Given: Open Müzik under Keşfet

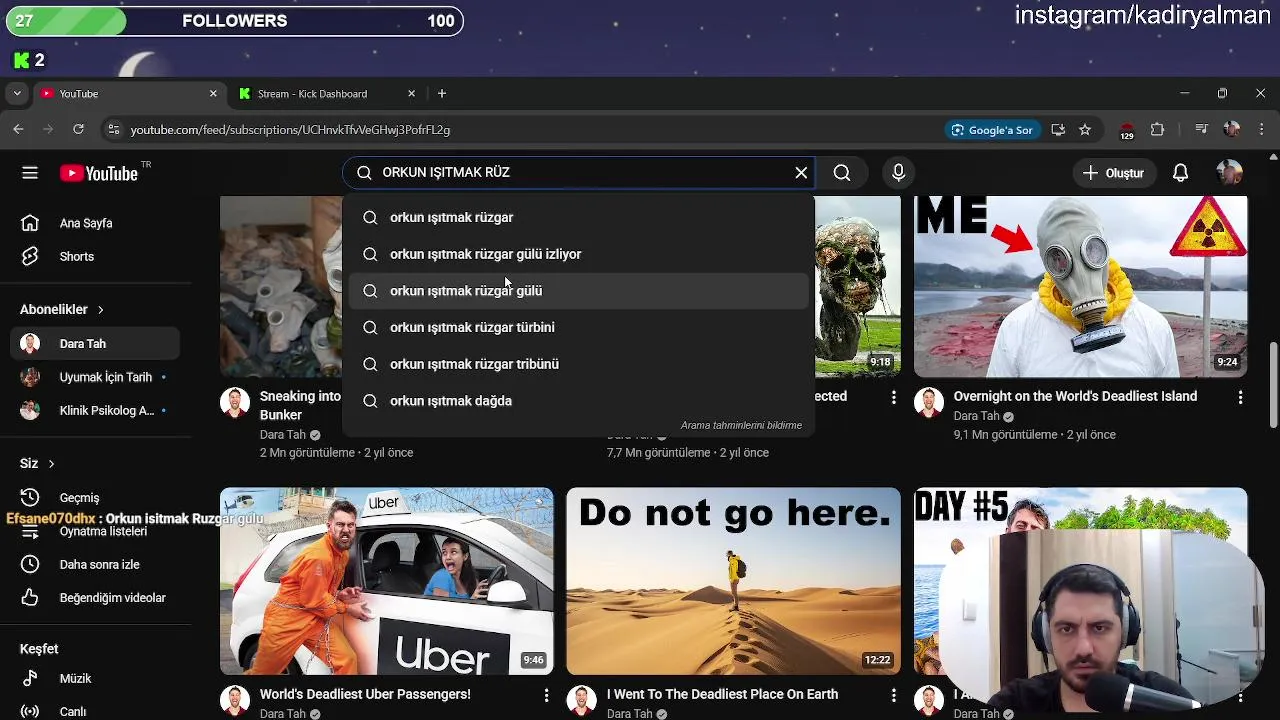Looking at the screenshot, I should coord(95,678).
